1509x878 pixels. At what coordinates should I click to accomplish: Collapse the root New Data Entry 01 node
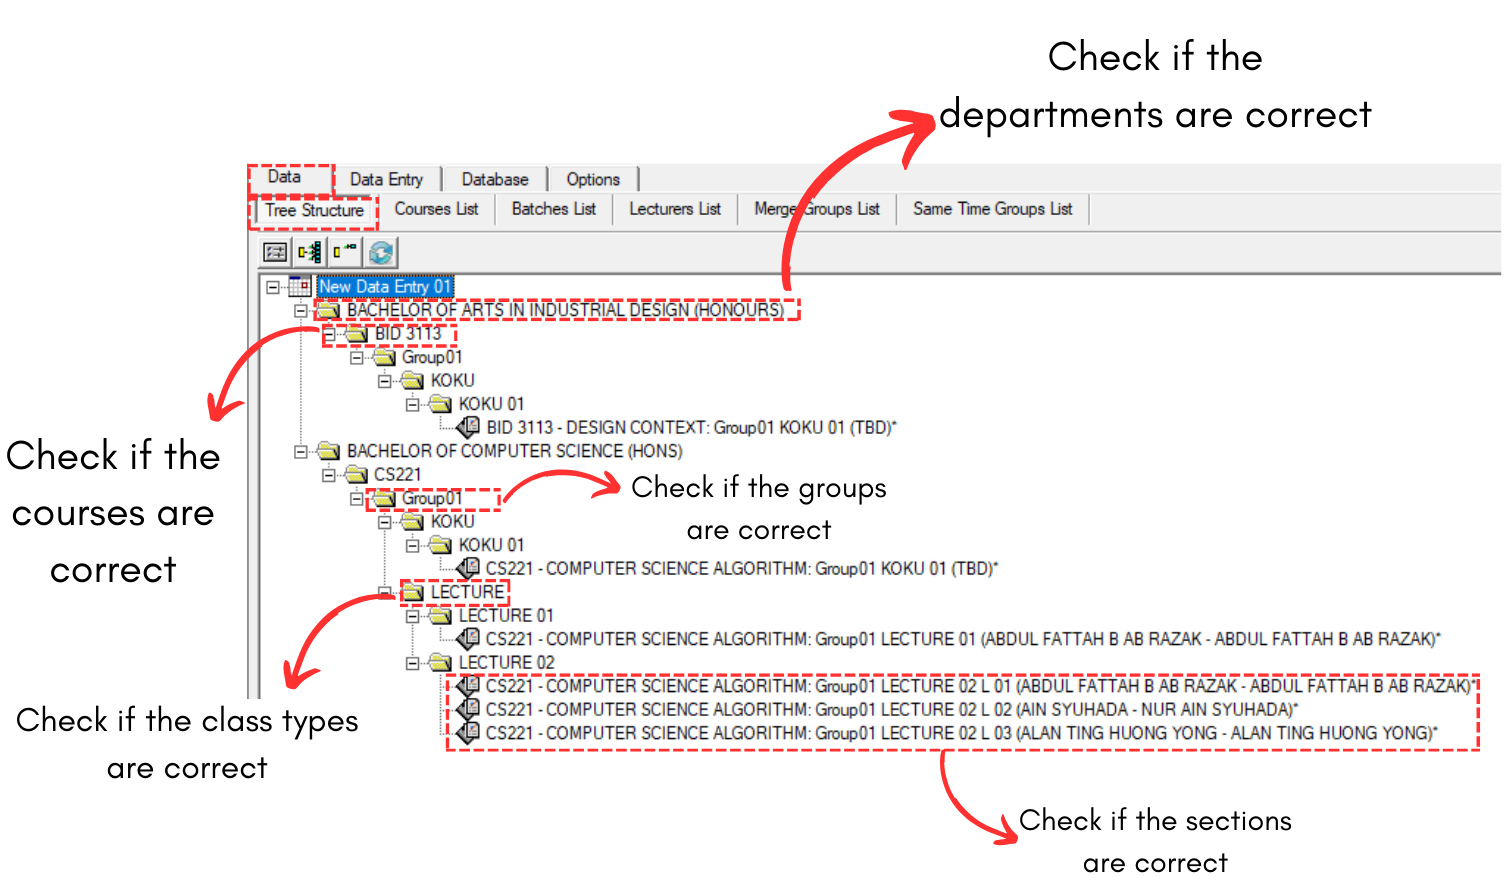[272, 287]
